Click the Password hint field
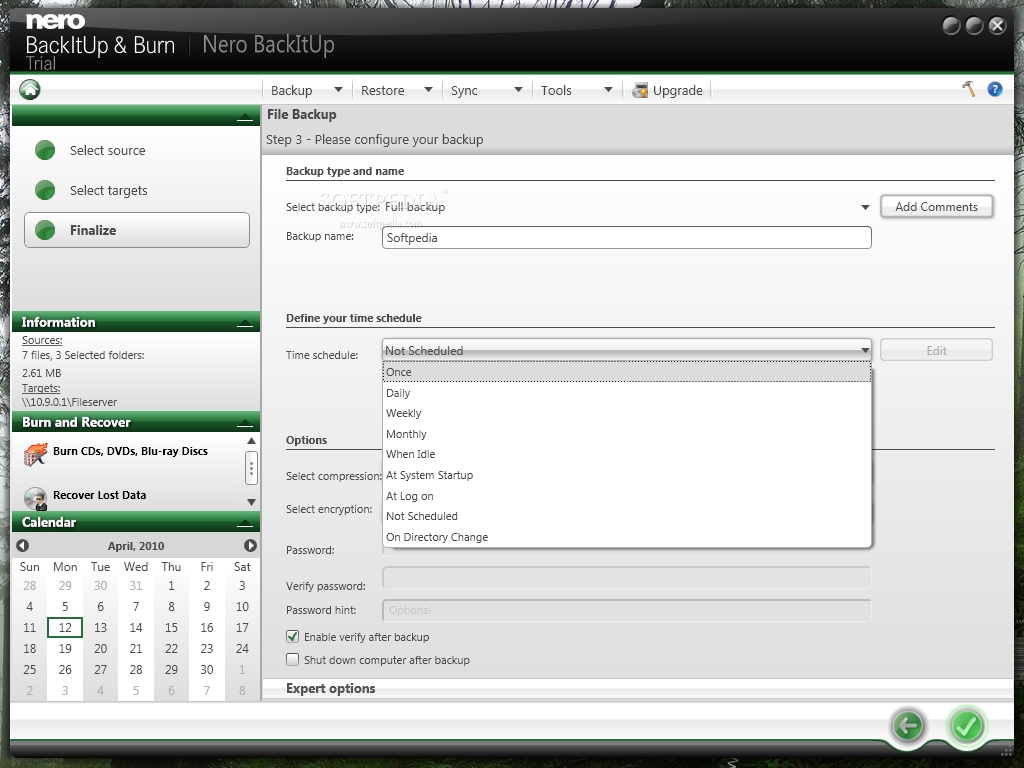1024x768 pixels. [x=627, y=610]
